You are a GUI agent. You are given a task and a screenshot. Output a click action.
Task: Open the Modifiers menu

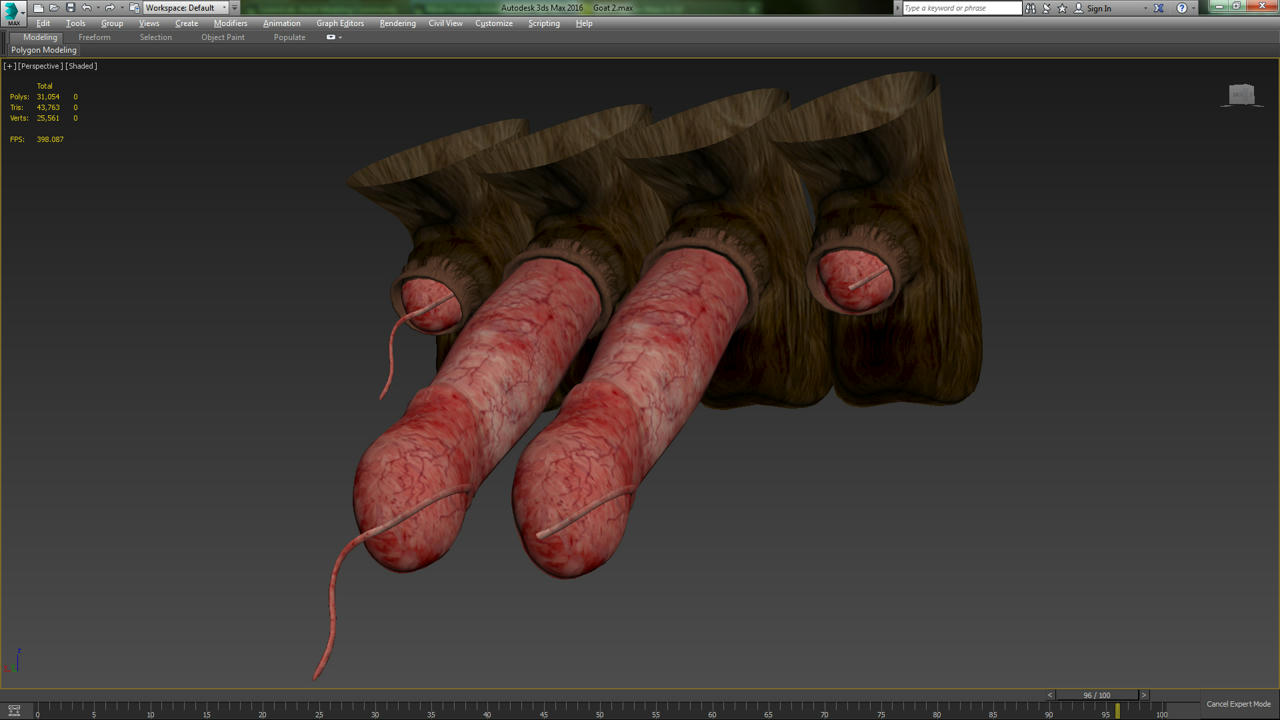click(231, 23)
